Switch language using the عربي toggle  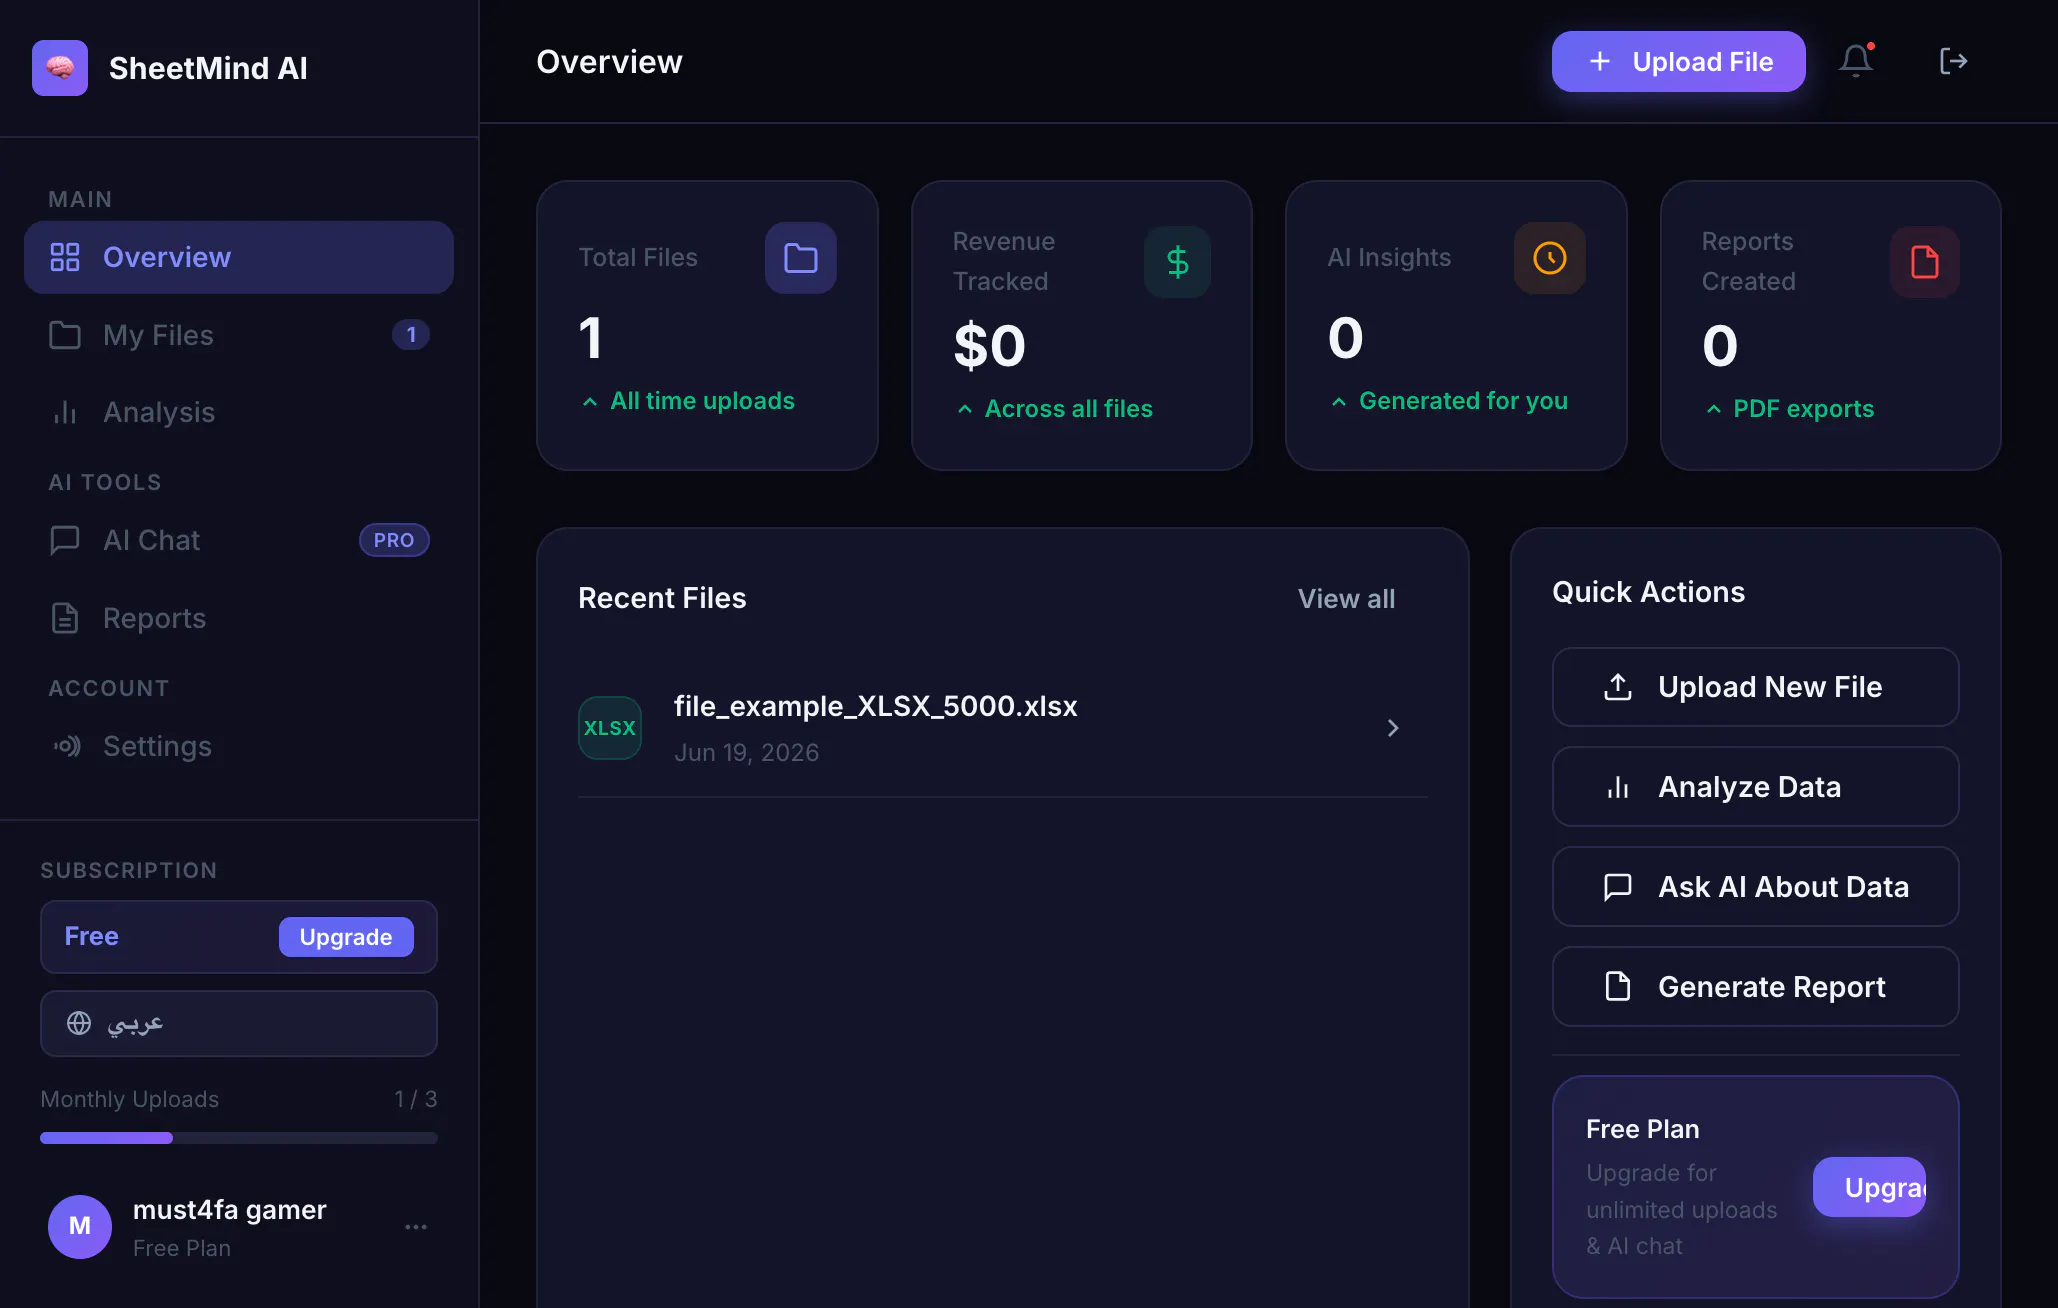(239, 1023)
